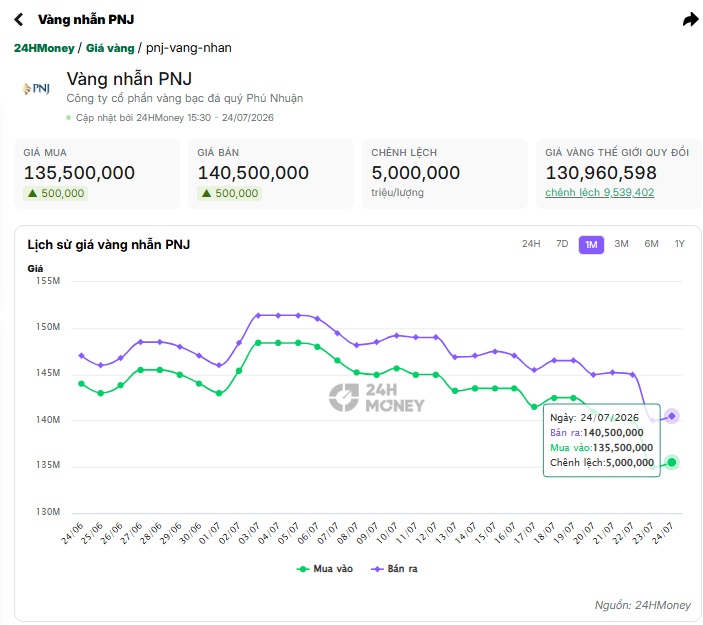Click the green up-triangle under Giá bán

coord(206,193)
